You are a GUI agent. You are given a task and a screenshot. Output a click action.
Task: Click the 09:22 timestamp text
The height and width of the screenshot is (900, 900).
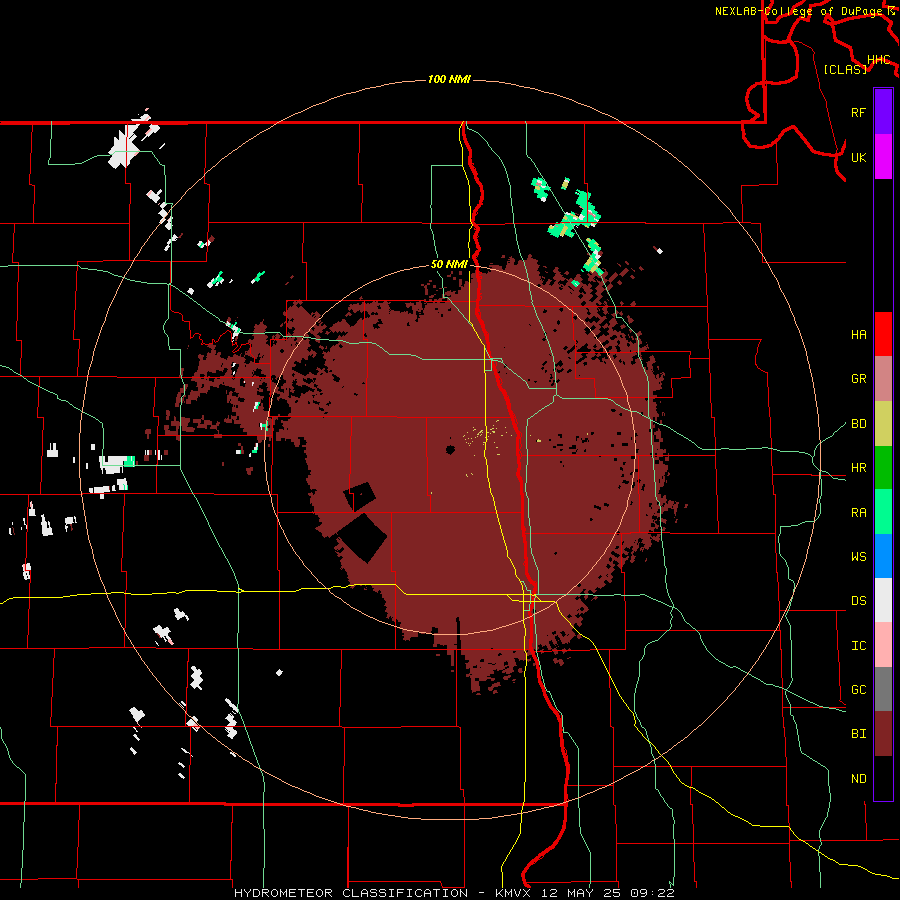point(652,893)
